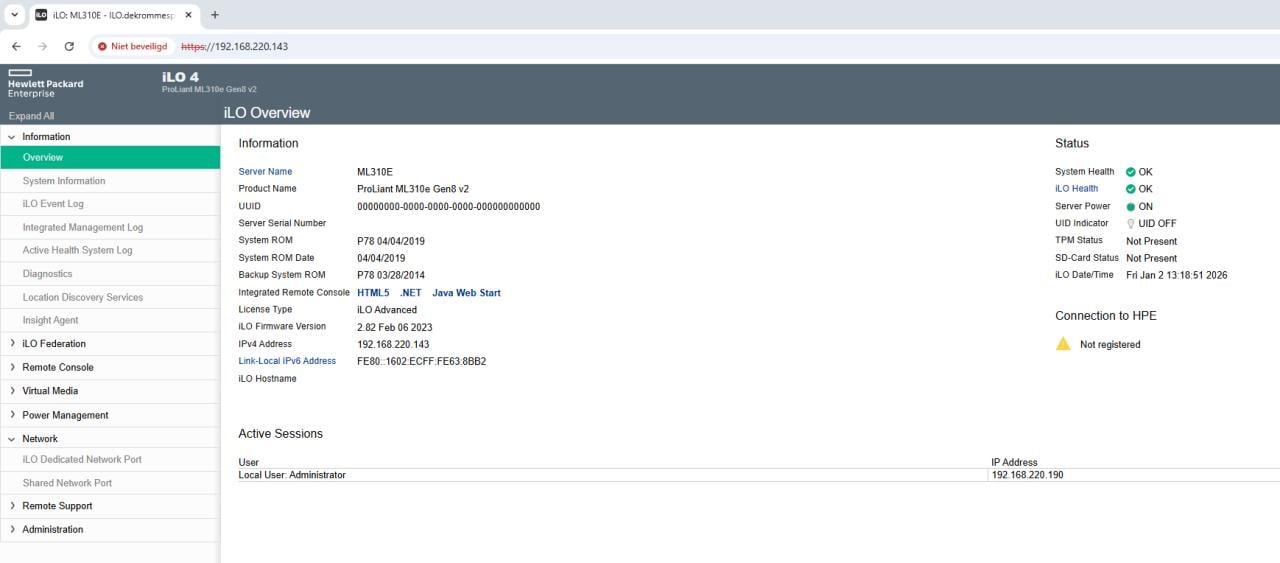The image size is (1280, 563).
Task: Click the UUID zeros value
Action: pyautogui.click(x=448, y=207)
